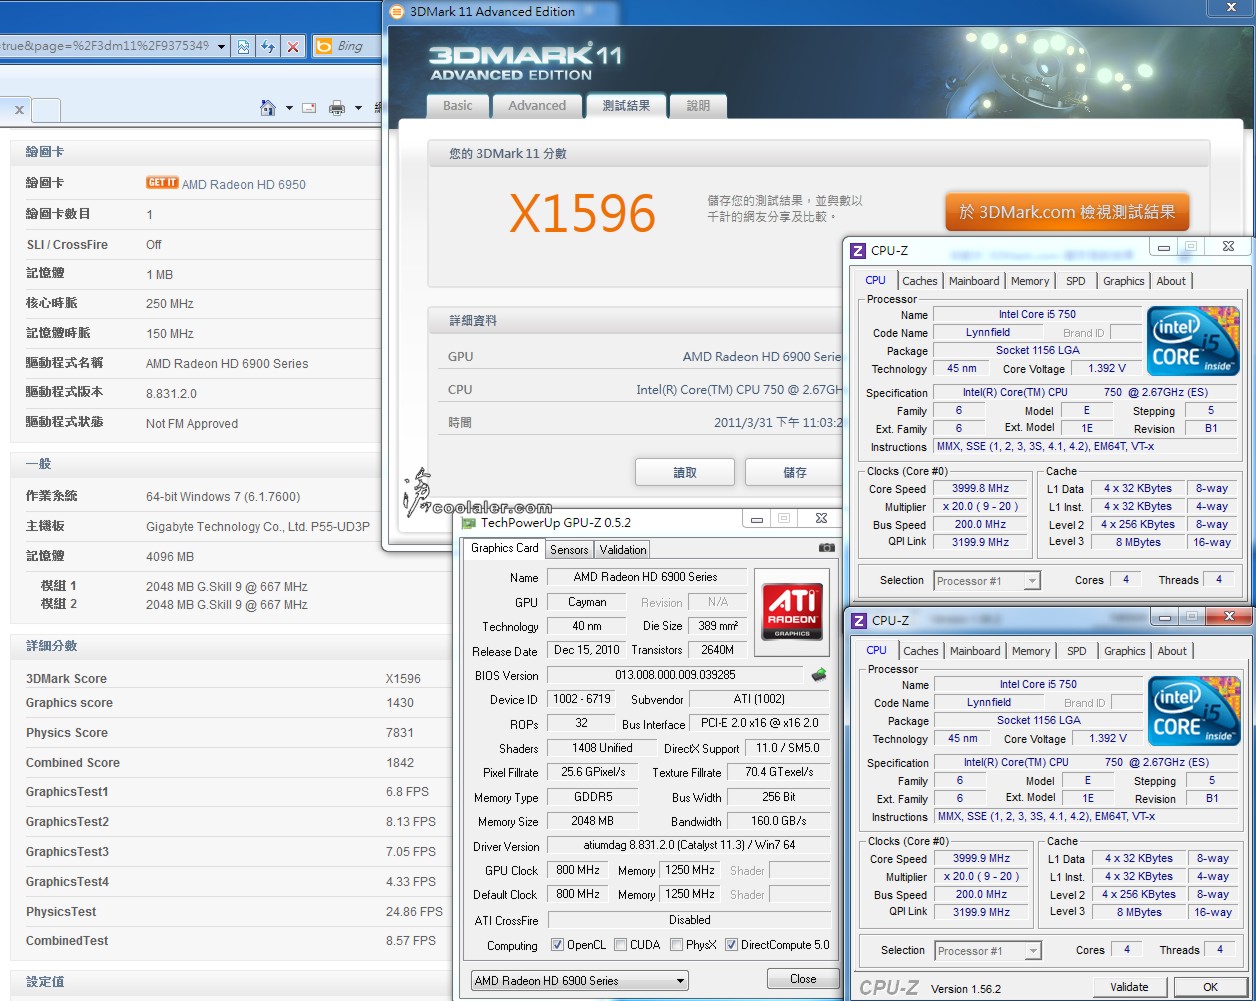Image resolution: width=1256 pixels, height=1001 pixels.
Task: Open the Graphics tab in lower CPU-Z
Action: 1125,651
